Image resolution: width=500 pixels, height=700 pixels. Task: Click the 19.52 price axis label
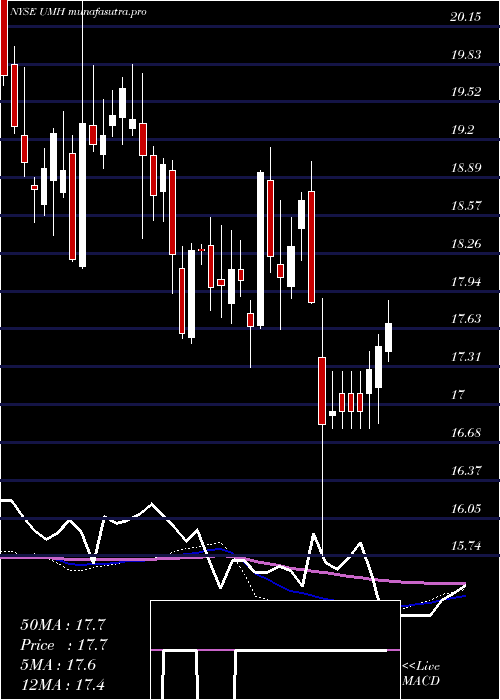[x=466, y=92]
